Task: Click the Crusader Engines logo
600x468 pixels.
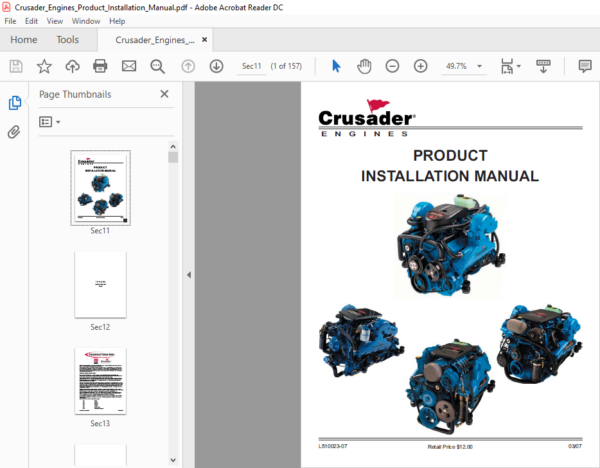Action: (x=367, y=118)
